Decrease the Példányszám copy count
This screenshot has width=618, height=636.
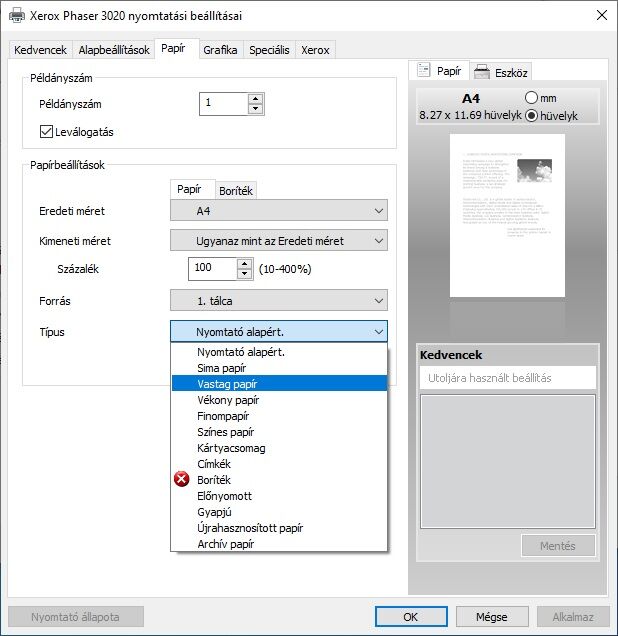(255, 109)
